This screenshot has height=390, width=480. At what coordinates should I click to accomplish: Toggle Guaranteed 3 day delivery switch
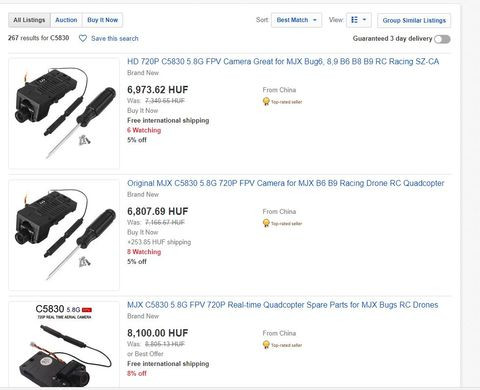pyautogui.click(x=442, y=39)
